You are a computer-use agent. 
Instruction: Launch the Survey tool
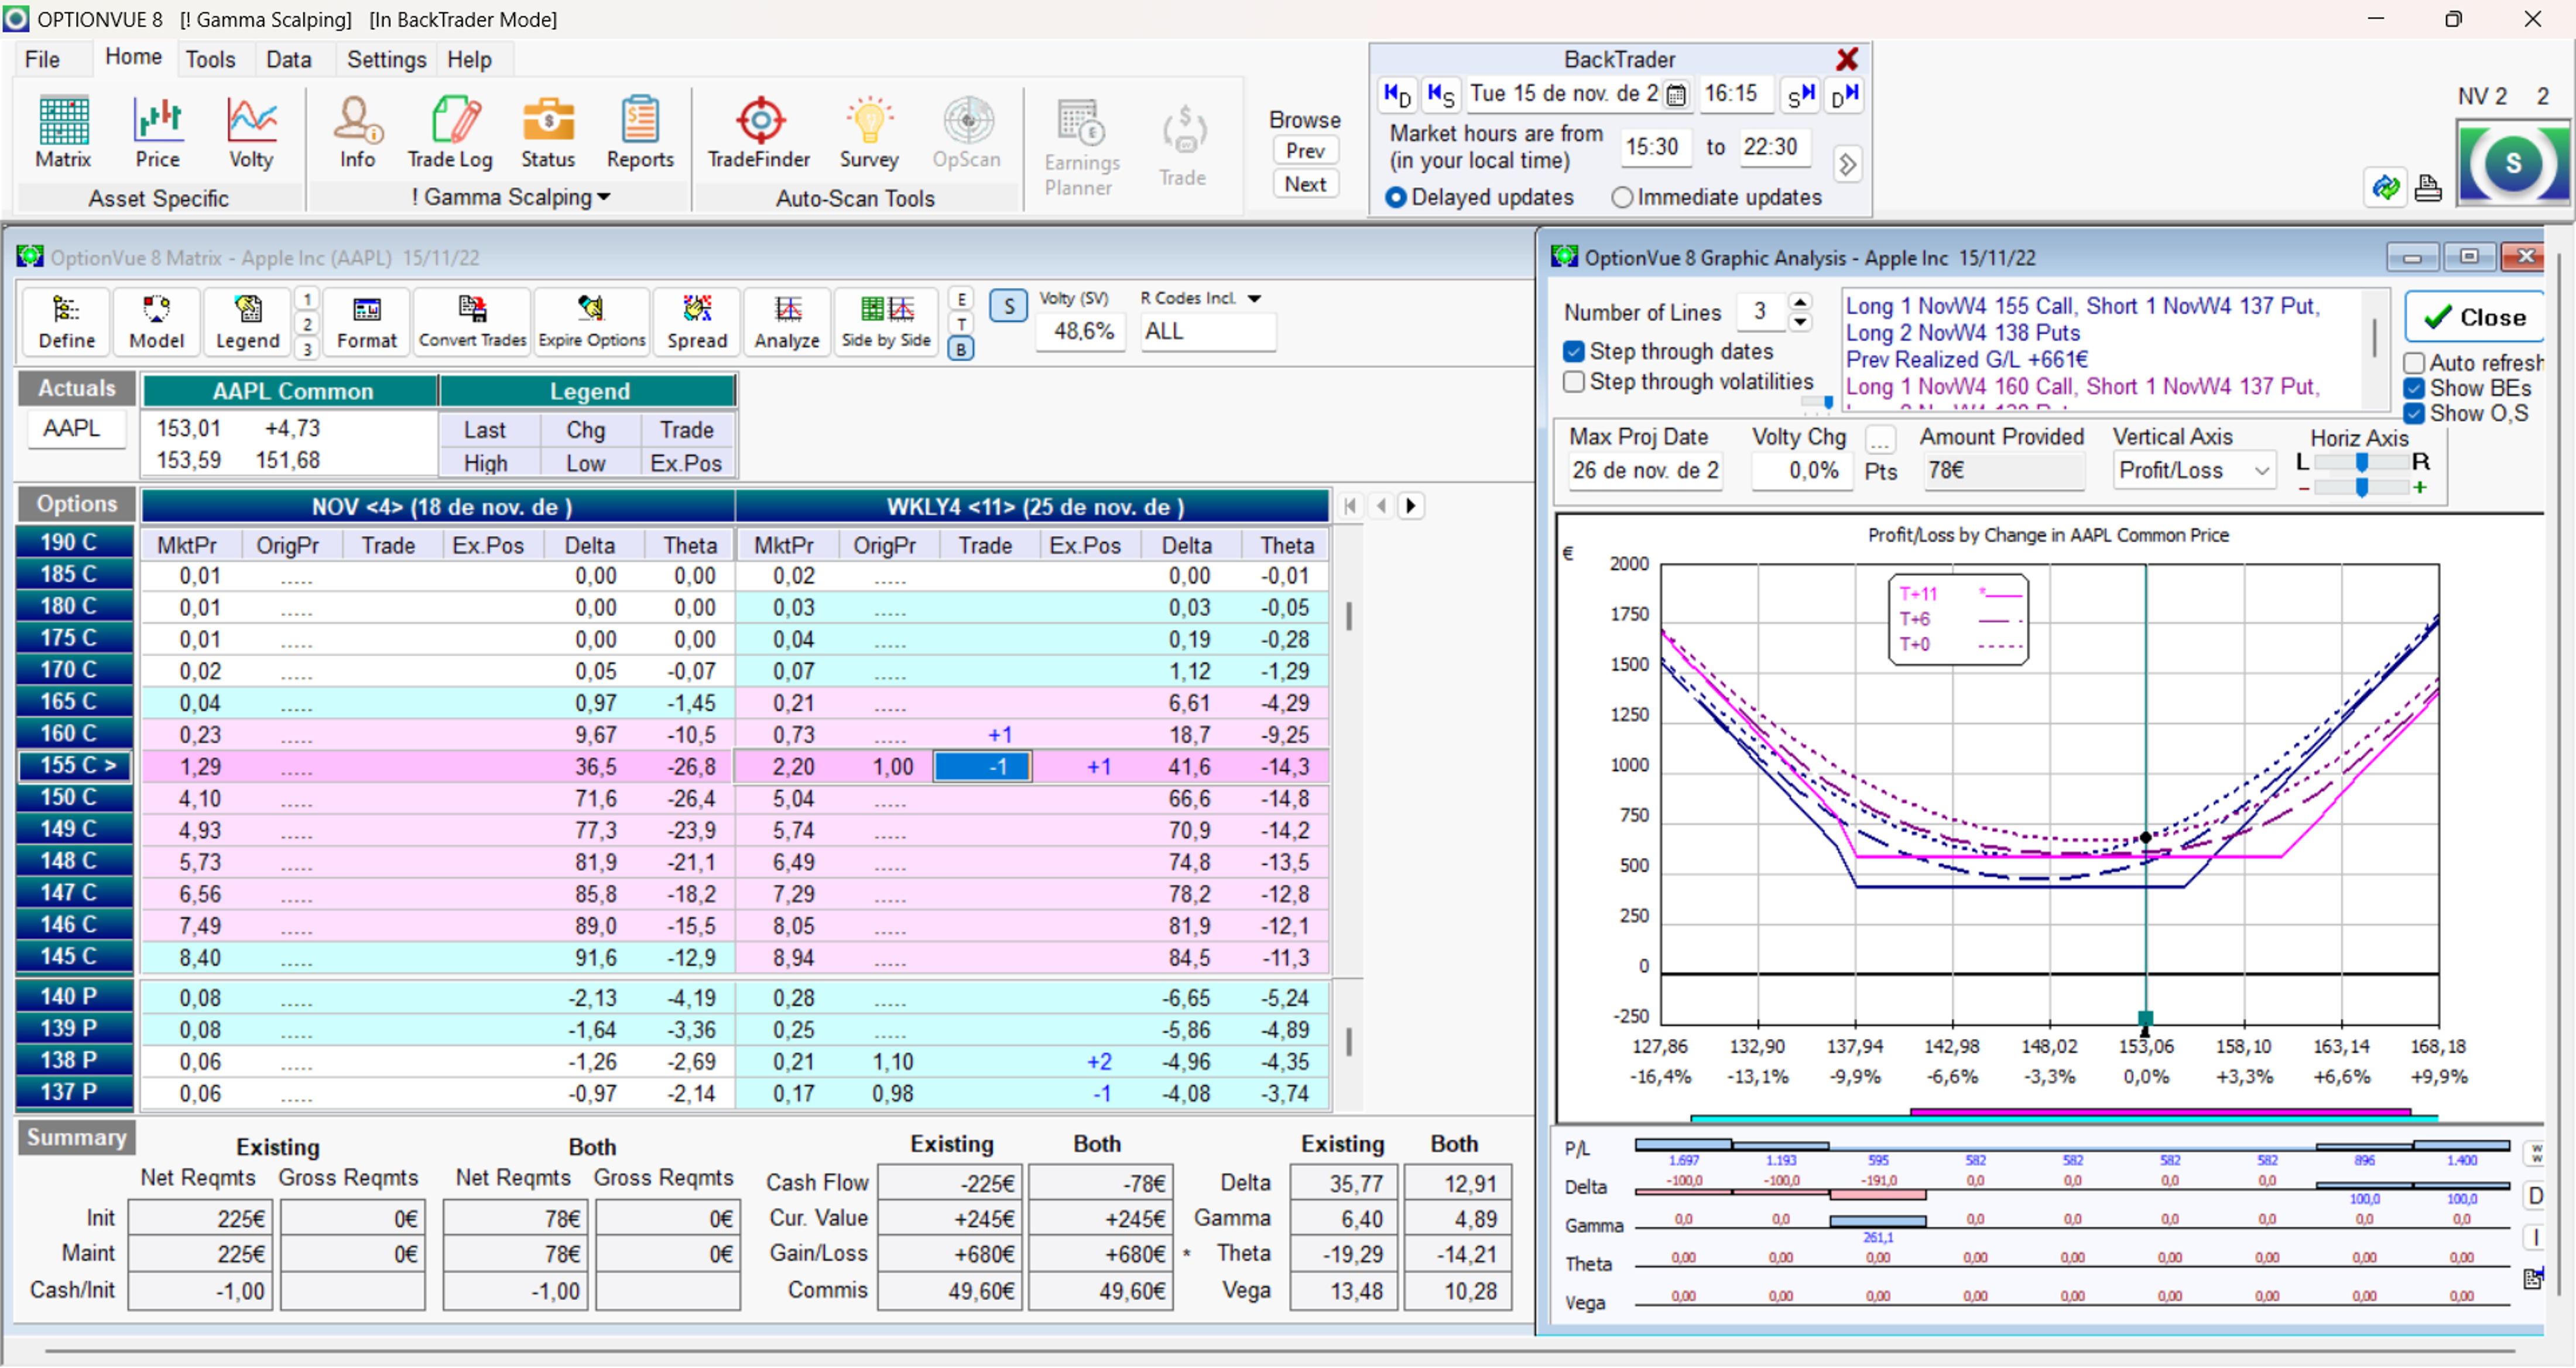coord(869,133)
